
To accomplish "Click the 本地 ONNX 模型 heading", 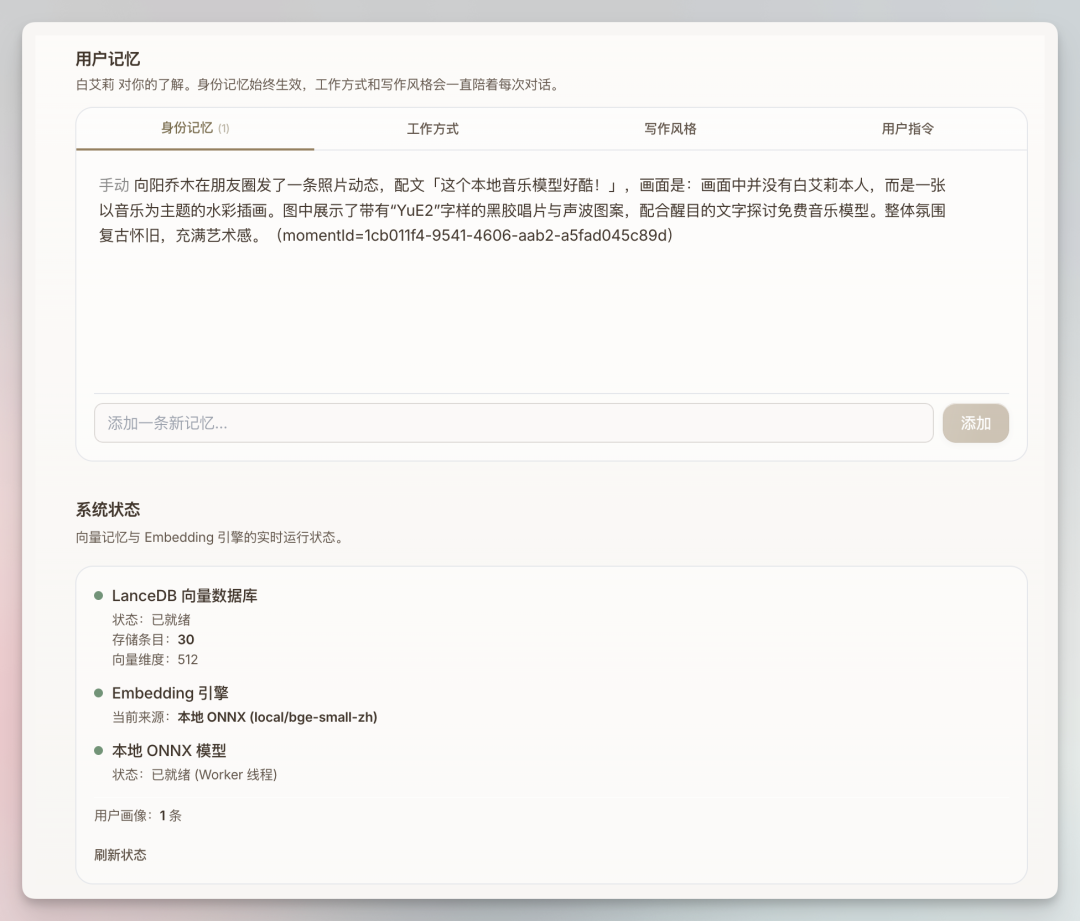I will (x=169, y=751).
